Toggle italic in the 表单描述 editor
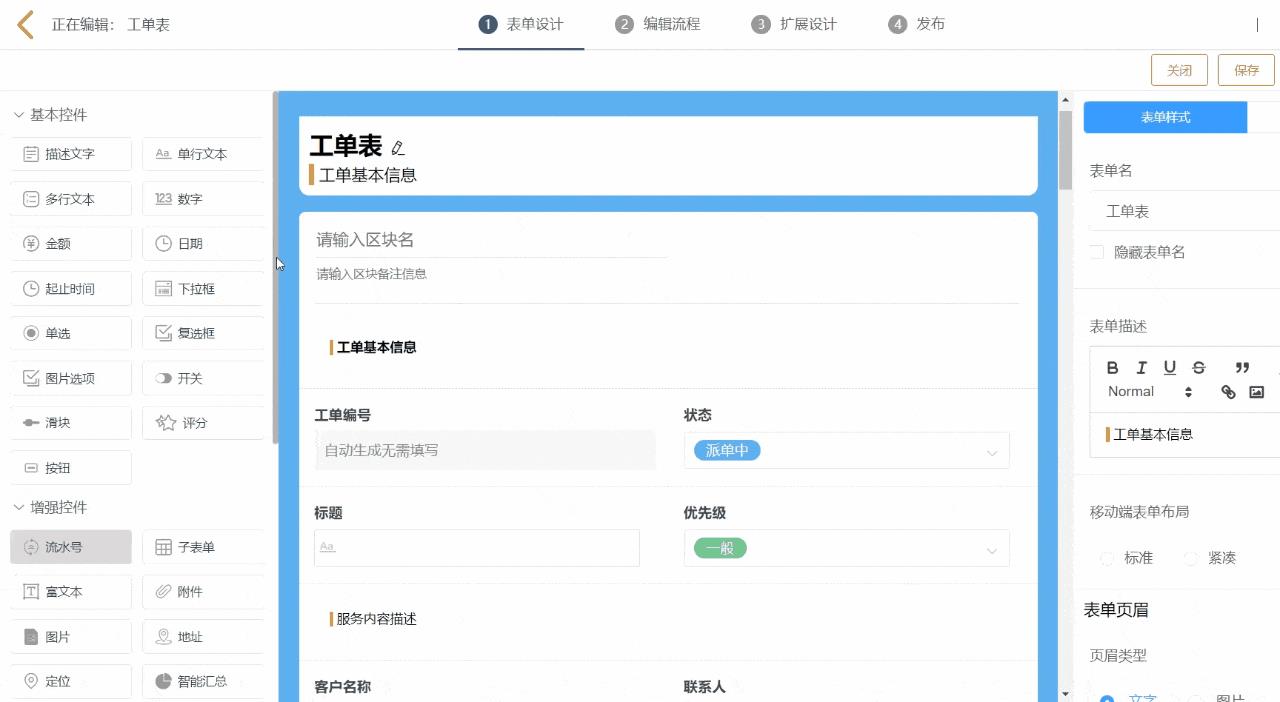Viewport: 1280px width, 702px height. (1141, 368)
